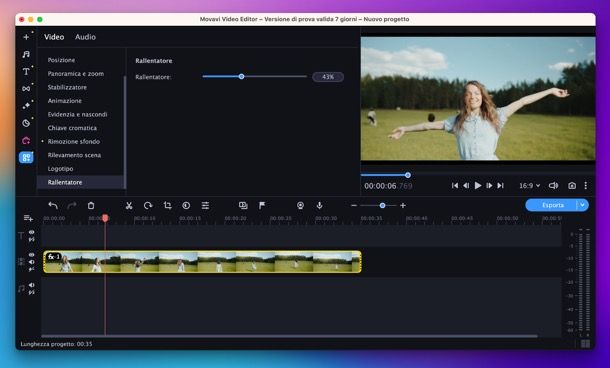Play the preview video

[478, 186]
